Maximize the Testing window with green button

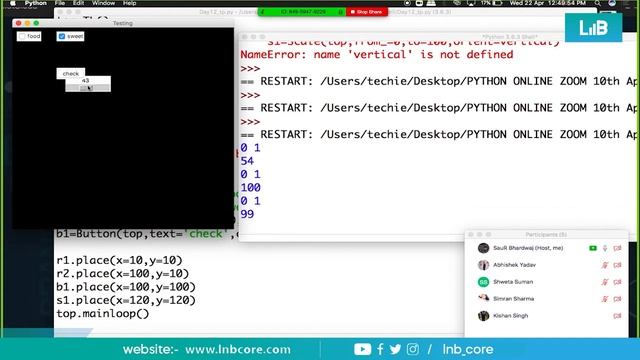click(36, 23)
